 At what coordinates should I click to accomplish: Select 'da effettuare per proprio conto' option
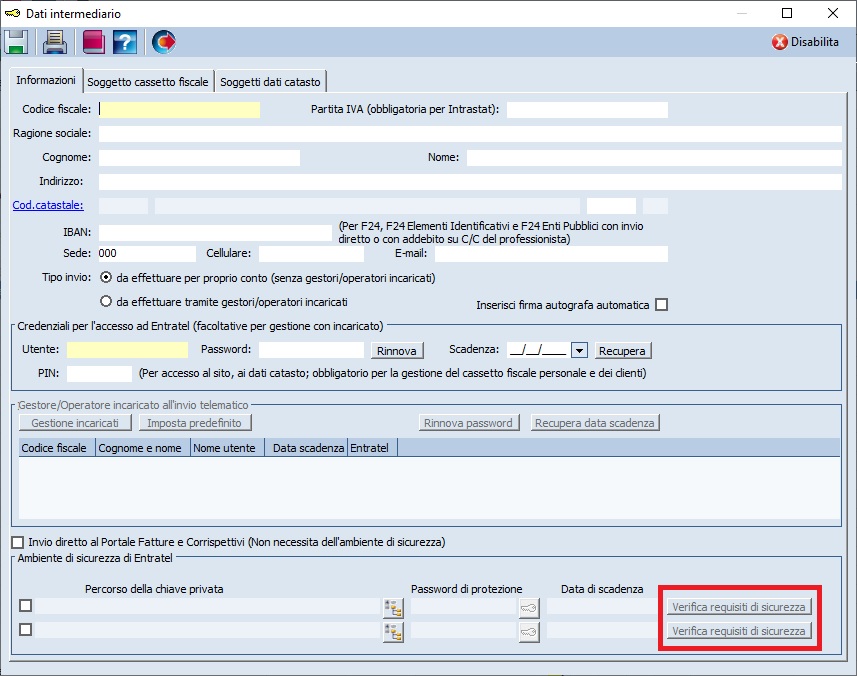(106, 278)
